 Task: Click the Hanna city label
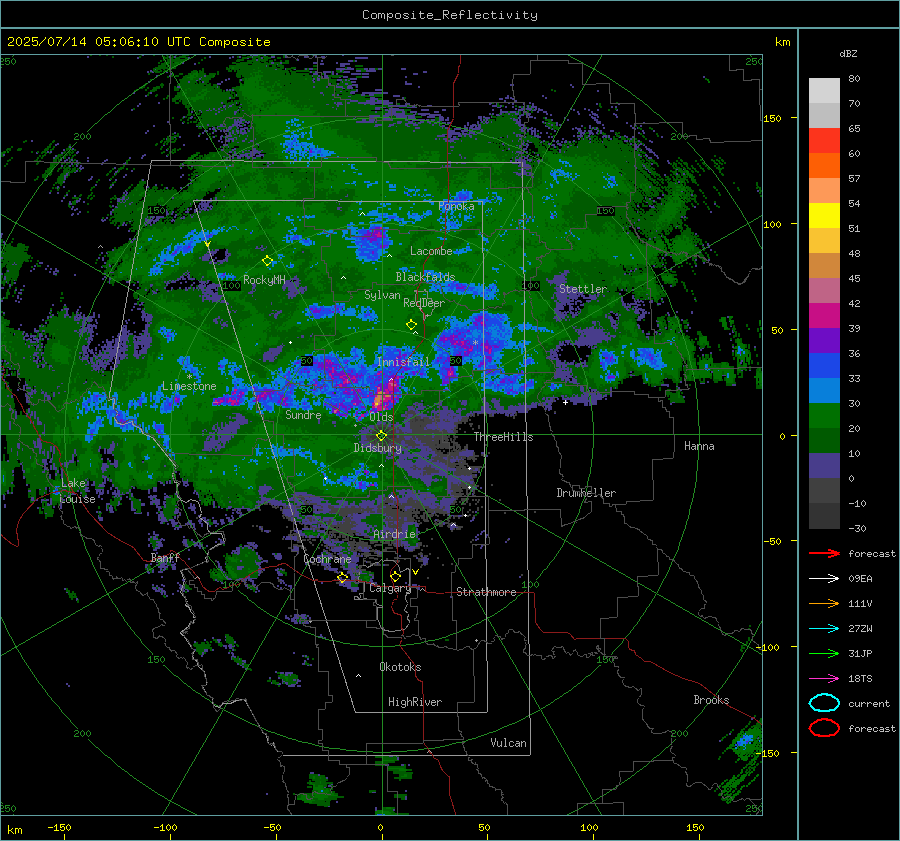click(699, 446)
